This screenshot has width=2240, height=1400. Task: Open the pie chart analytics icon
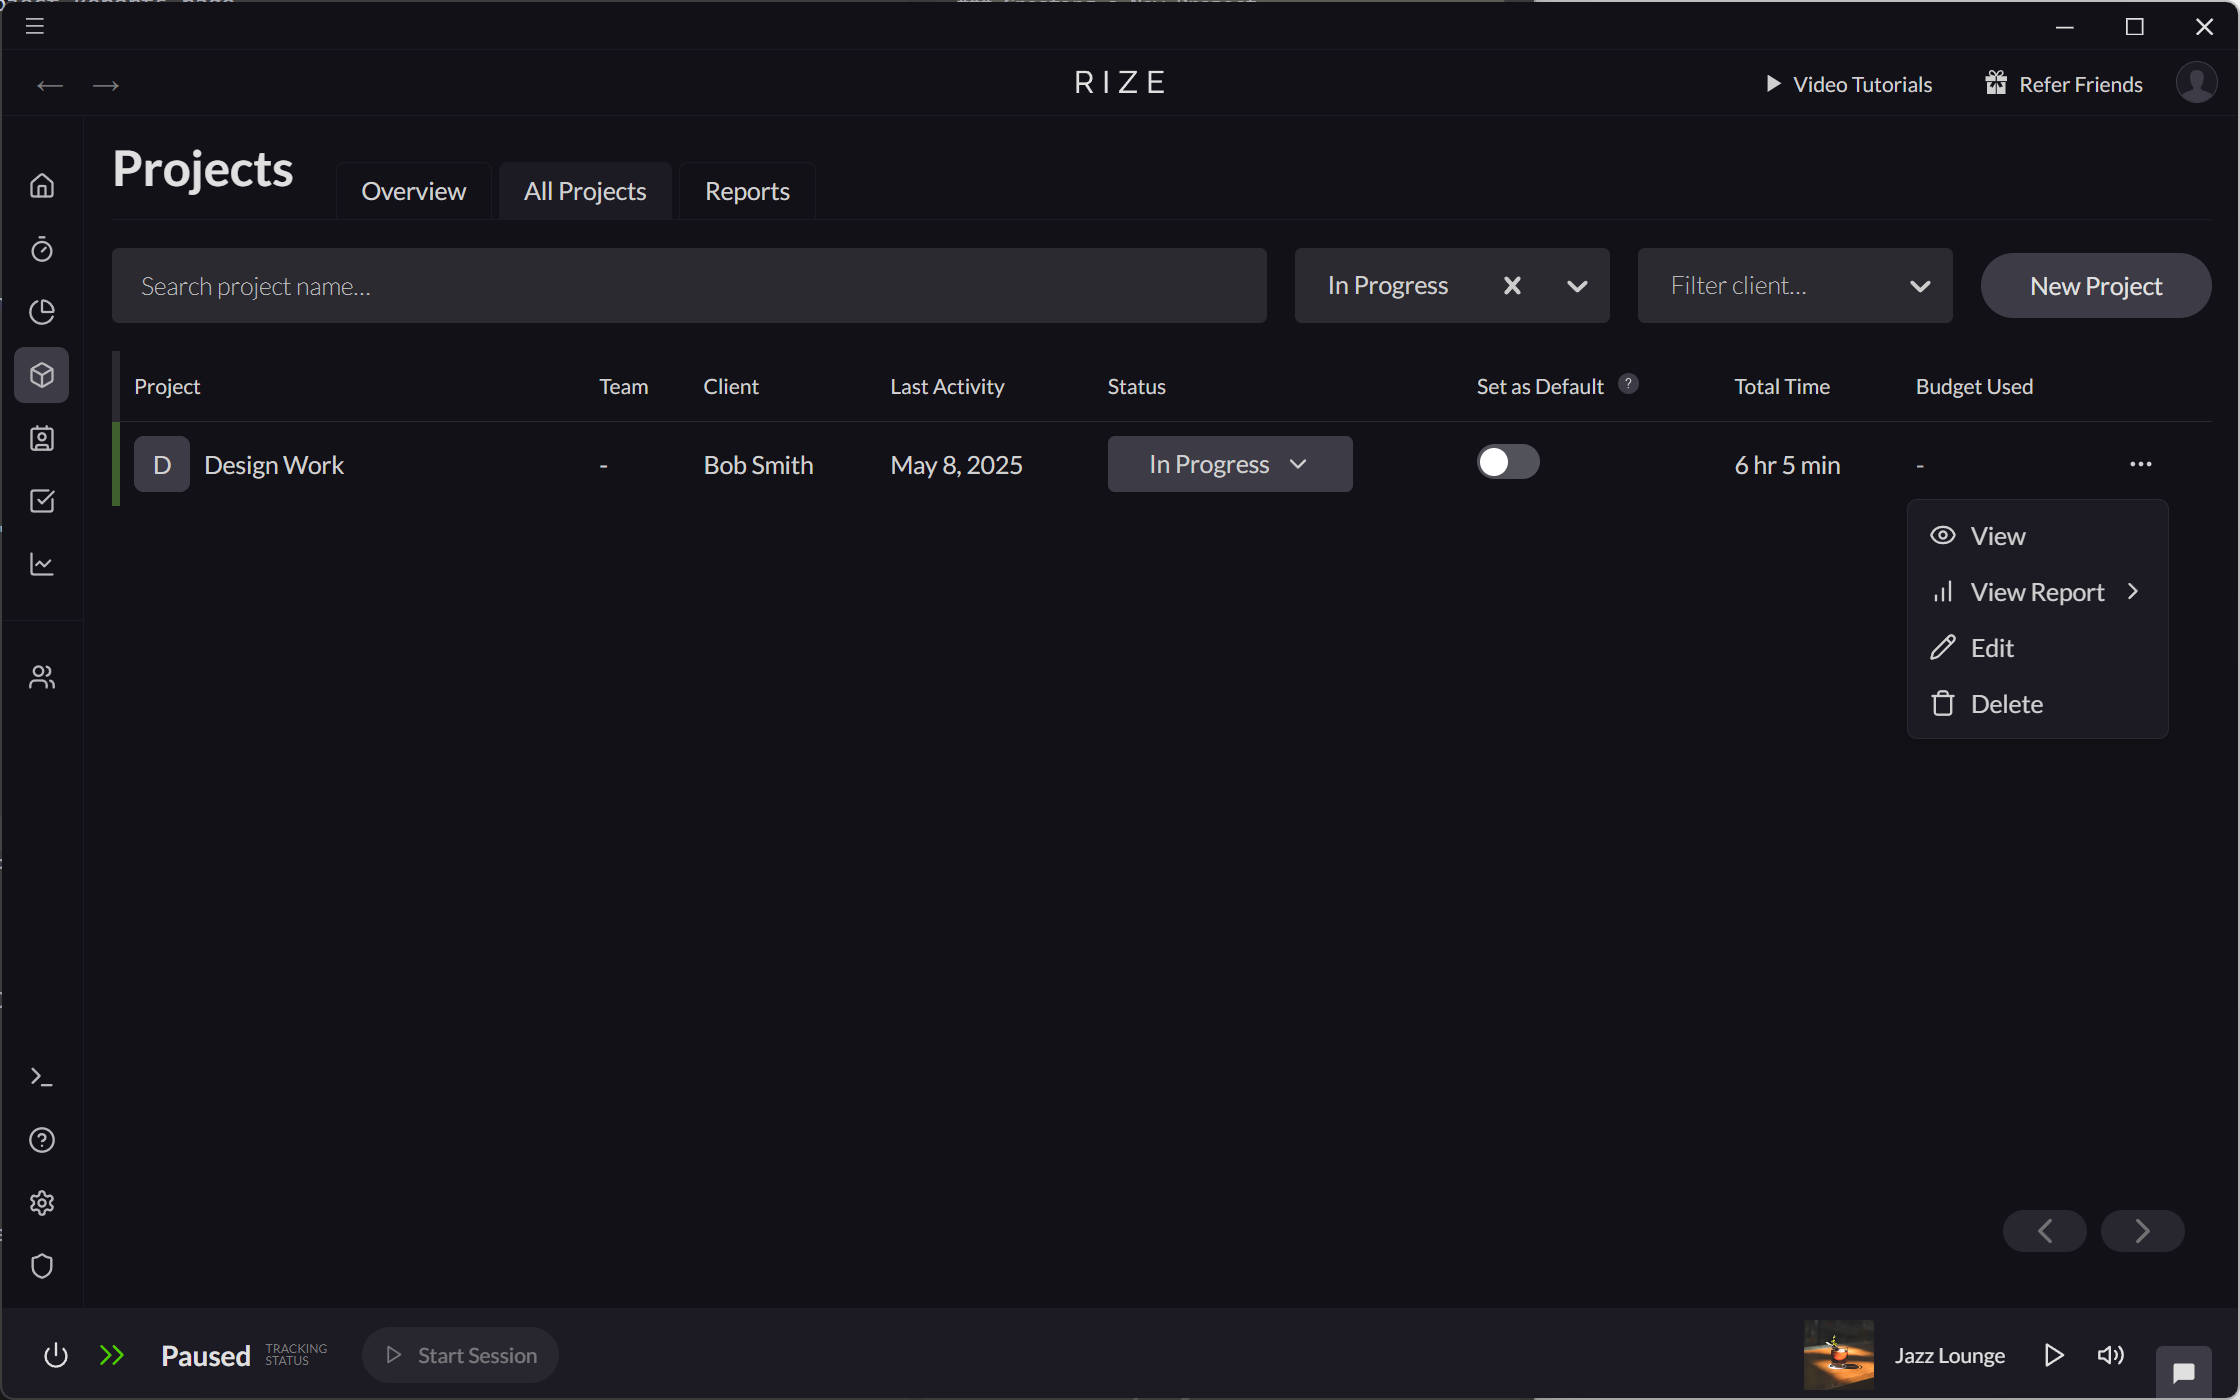(42, 312)
